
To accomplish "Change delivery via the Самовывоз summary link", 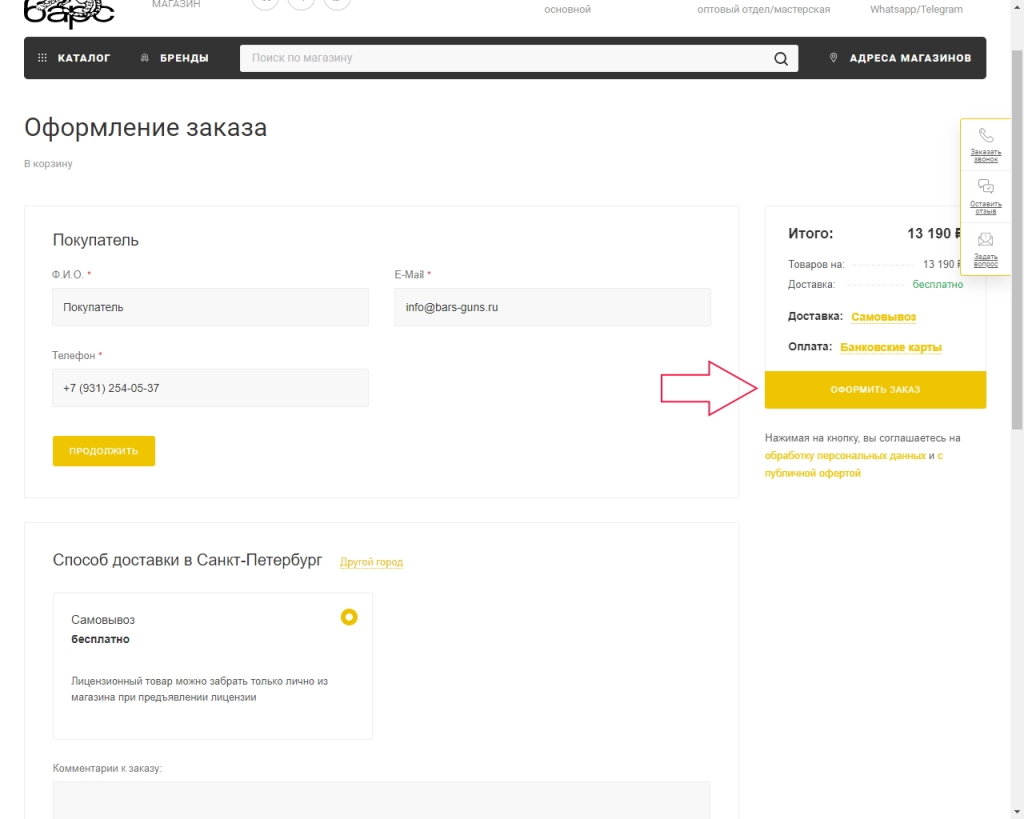I will coord(883,317).
